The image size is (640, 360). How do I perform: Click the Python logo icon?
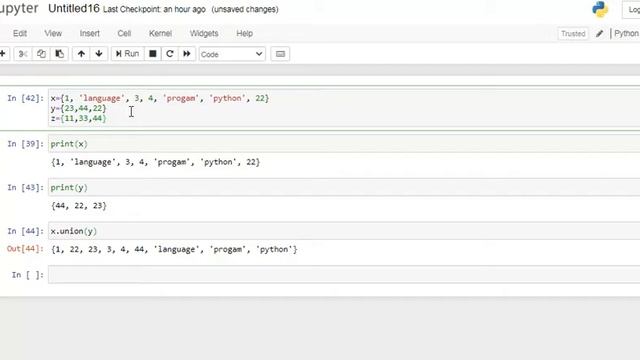click(600, 9)
